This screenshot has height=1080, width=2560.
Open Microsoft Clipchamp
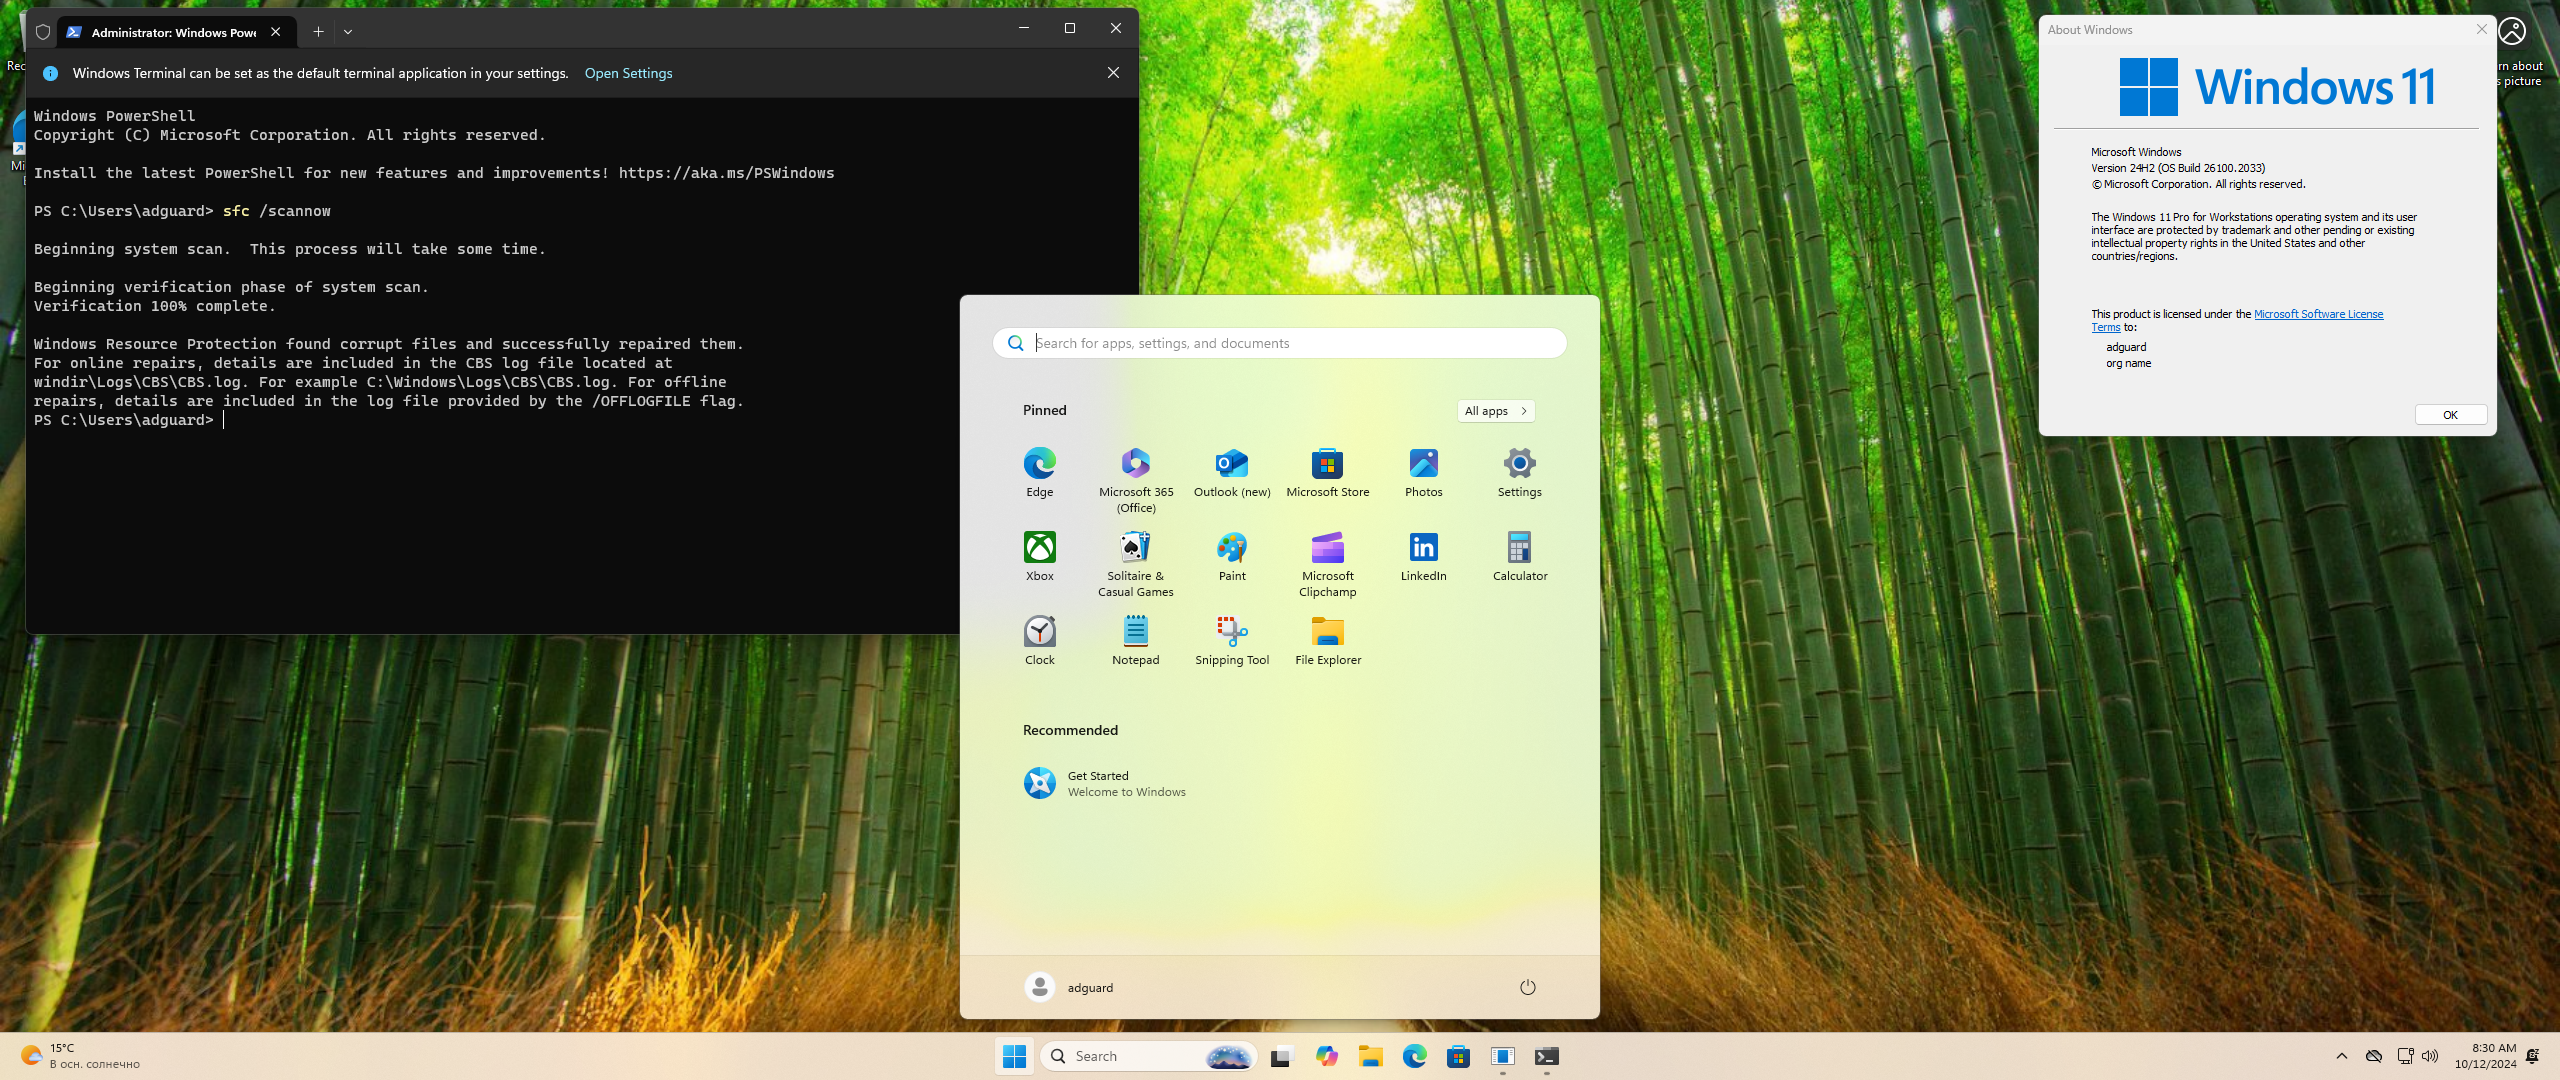(x=1328, y=564)
